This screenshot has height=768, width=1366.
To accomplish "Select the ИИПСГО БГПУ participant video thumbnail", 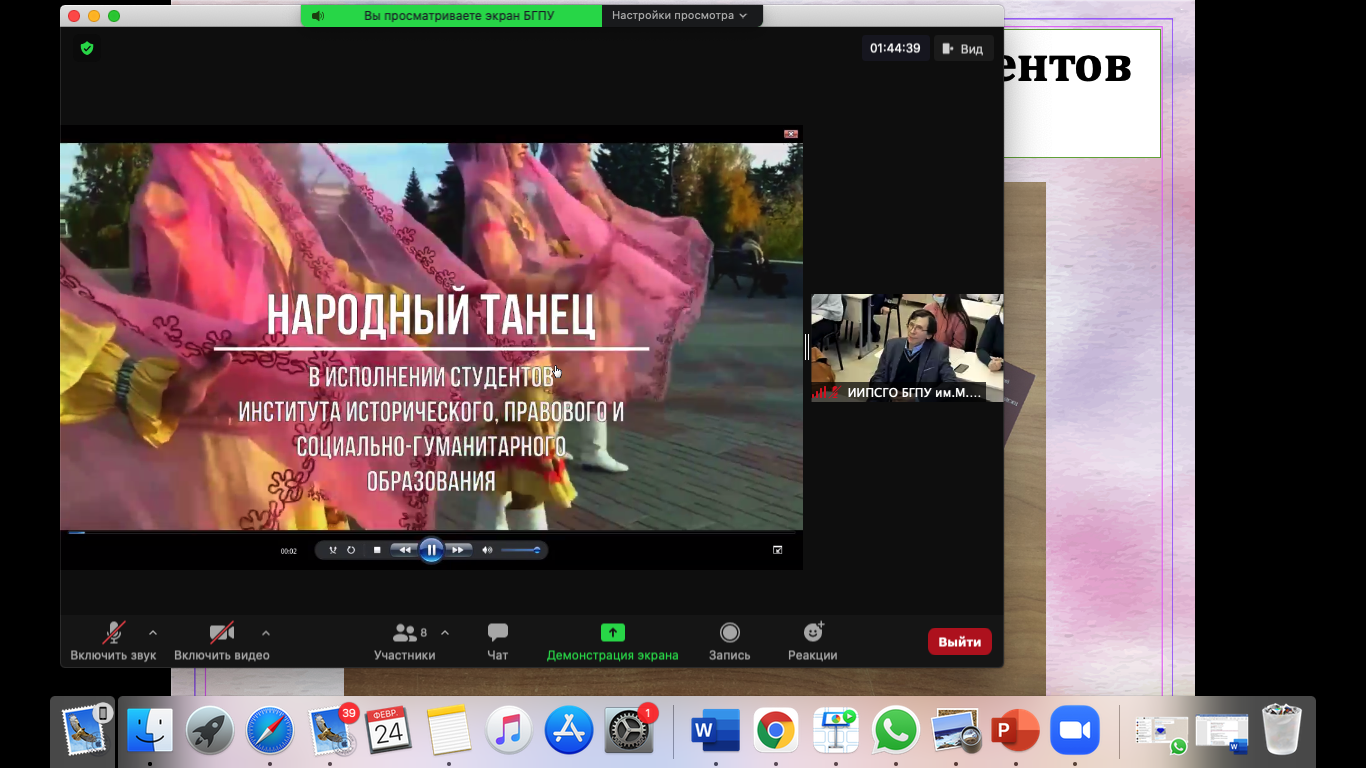I will coord(906,347).
